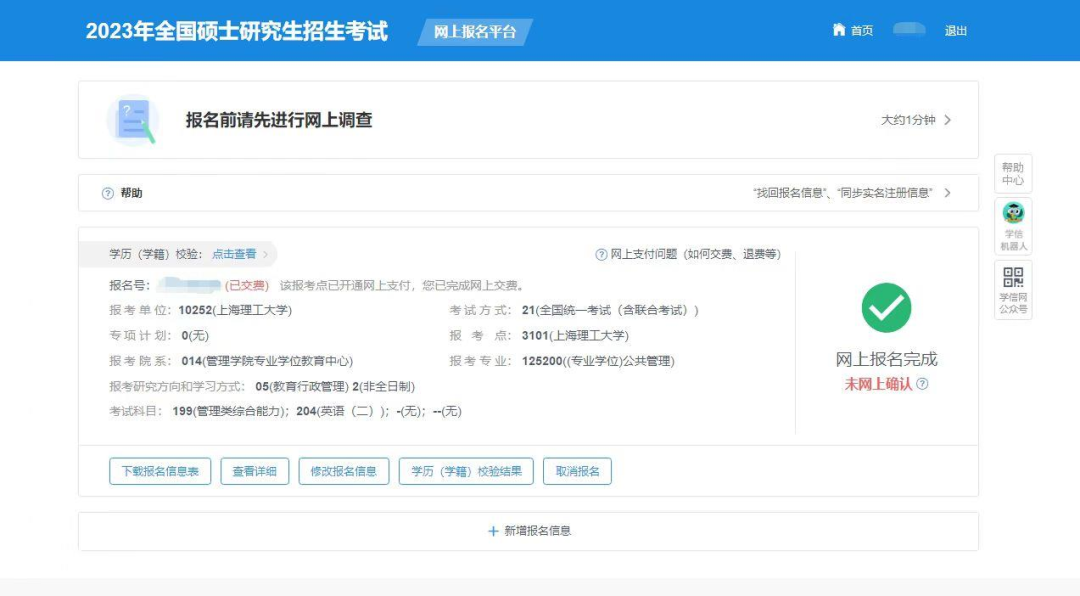Open 报名前请先进行网上调查 survey

click(279, 120)
